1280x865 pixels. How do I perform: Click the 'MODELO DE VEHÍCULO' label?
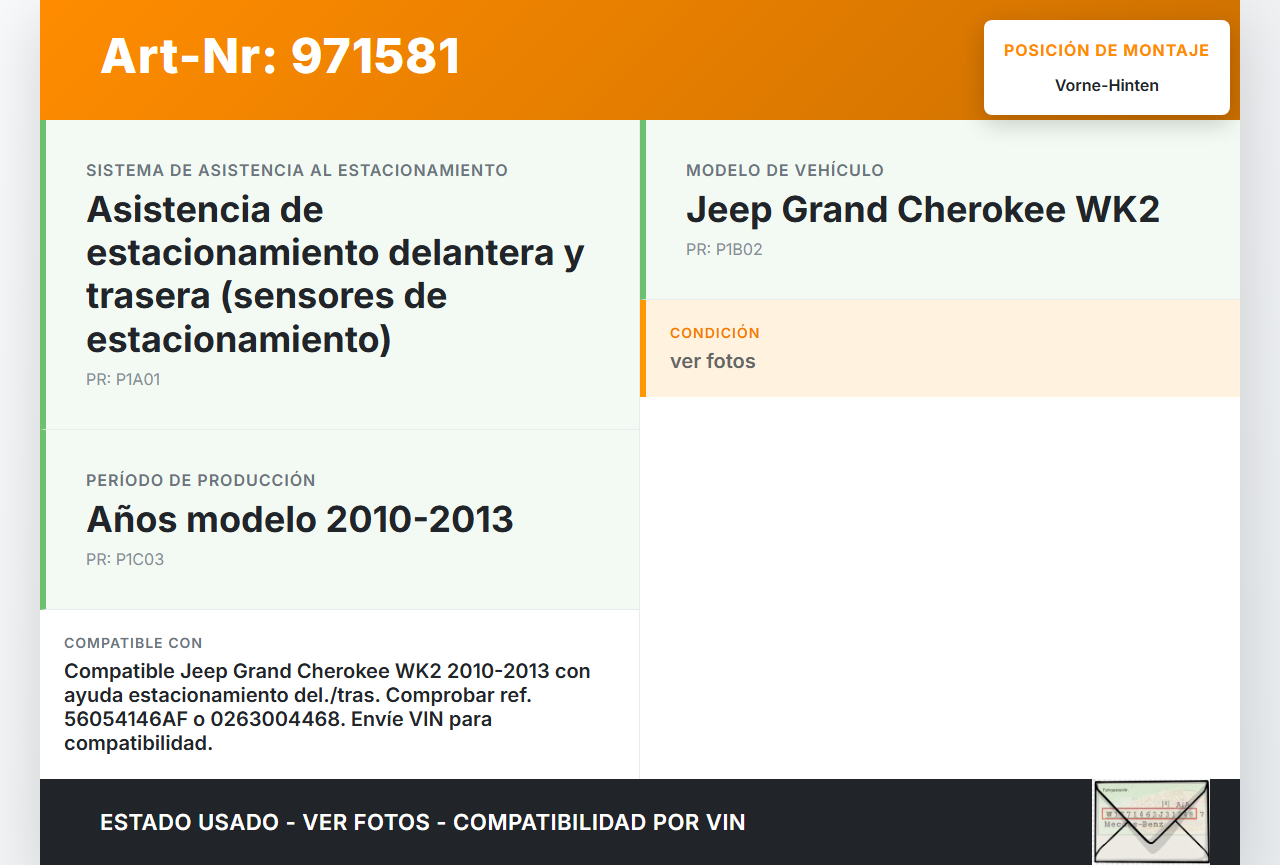[x=785, y=170]
